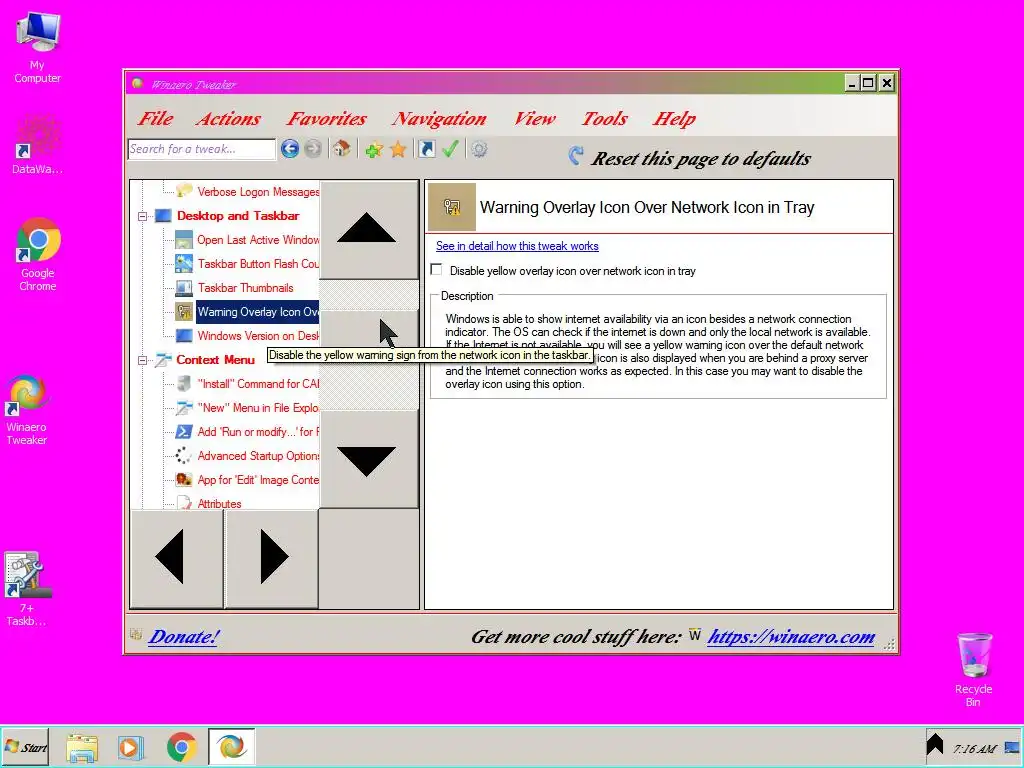Viewport: 1024px width, 768px height.
Task: Open the Actions menu
Action: click(228, 118)
